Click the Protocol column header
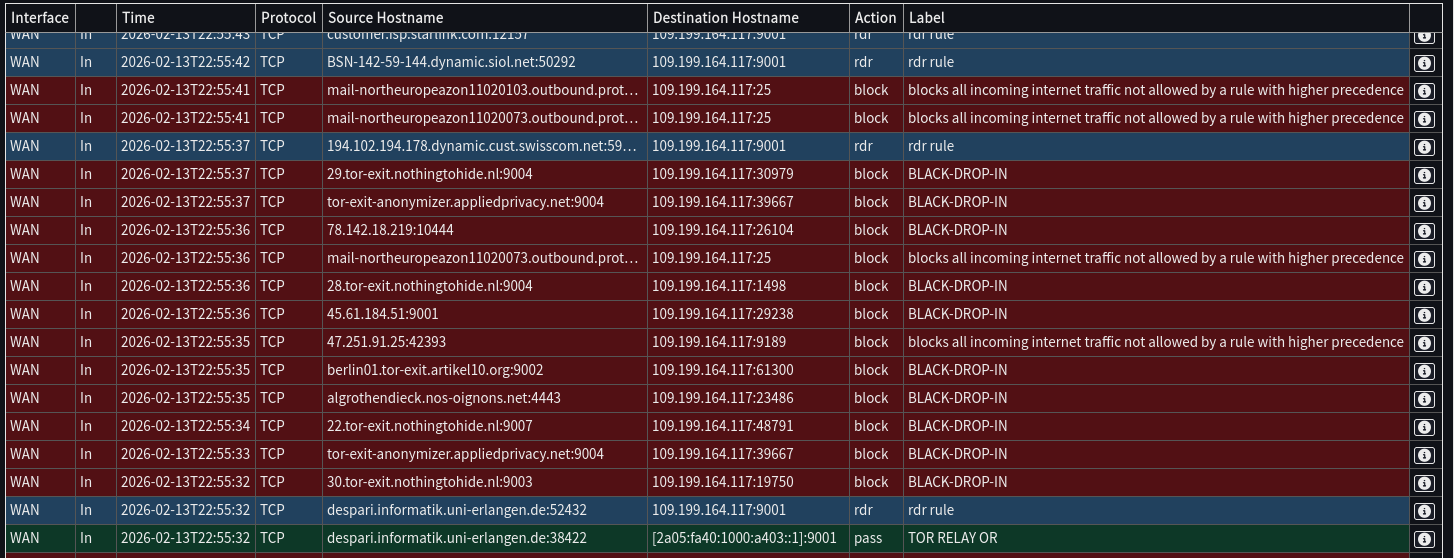 288,17
